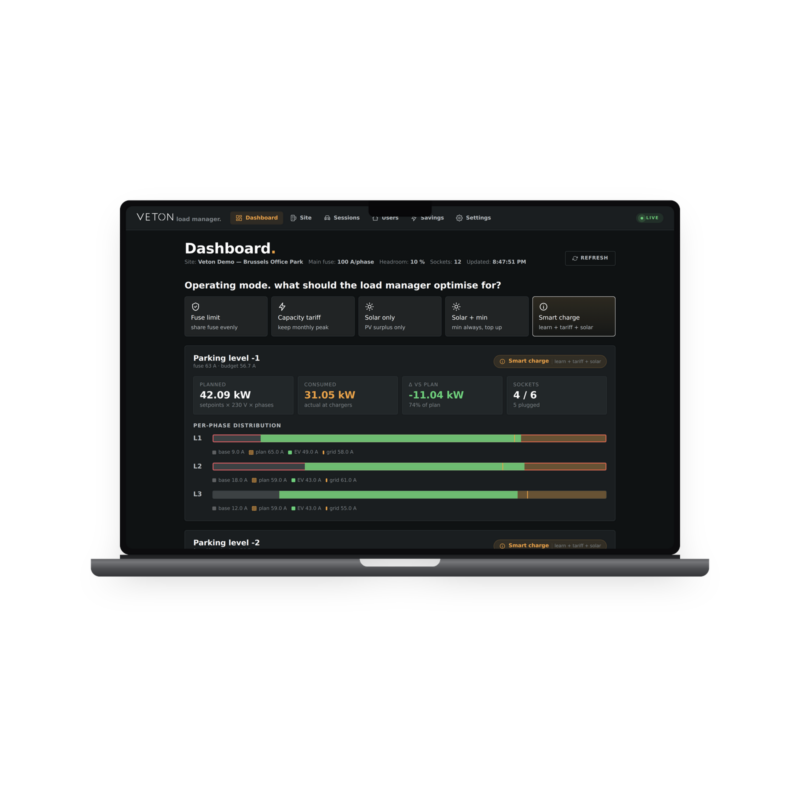Click the VETON load manager logo
The height and width of the screenshot is (800, 800).
[179, 217]
